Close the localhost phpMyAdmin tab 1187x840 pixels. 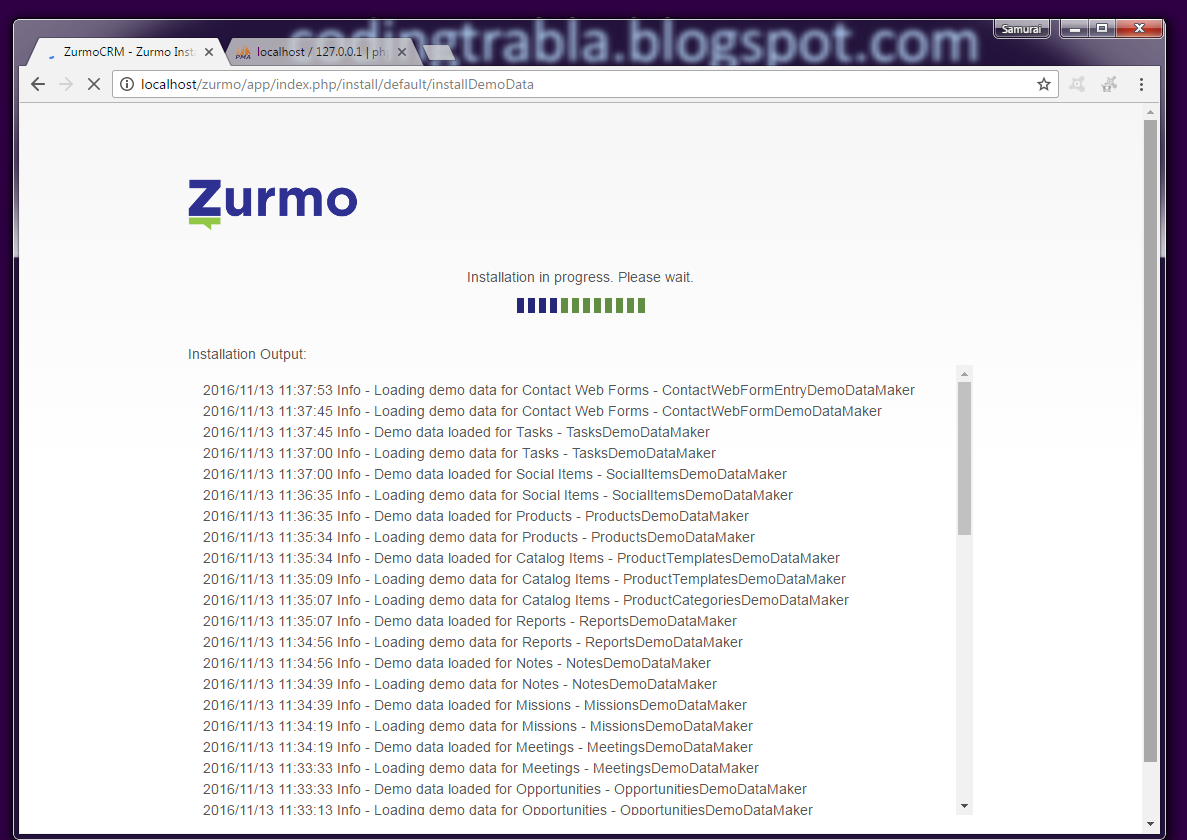402,52
